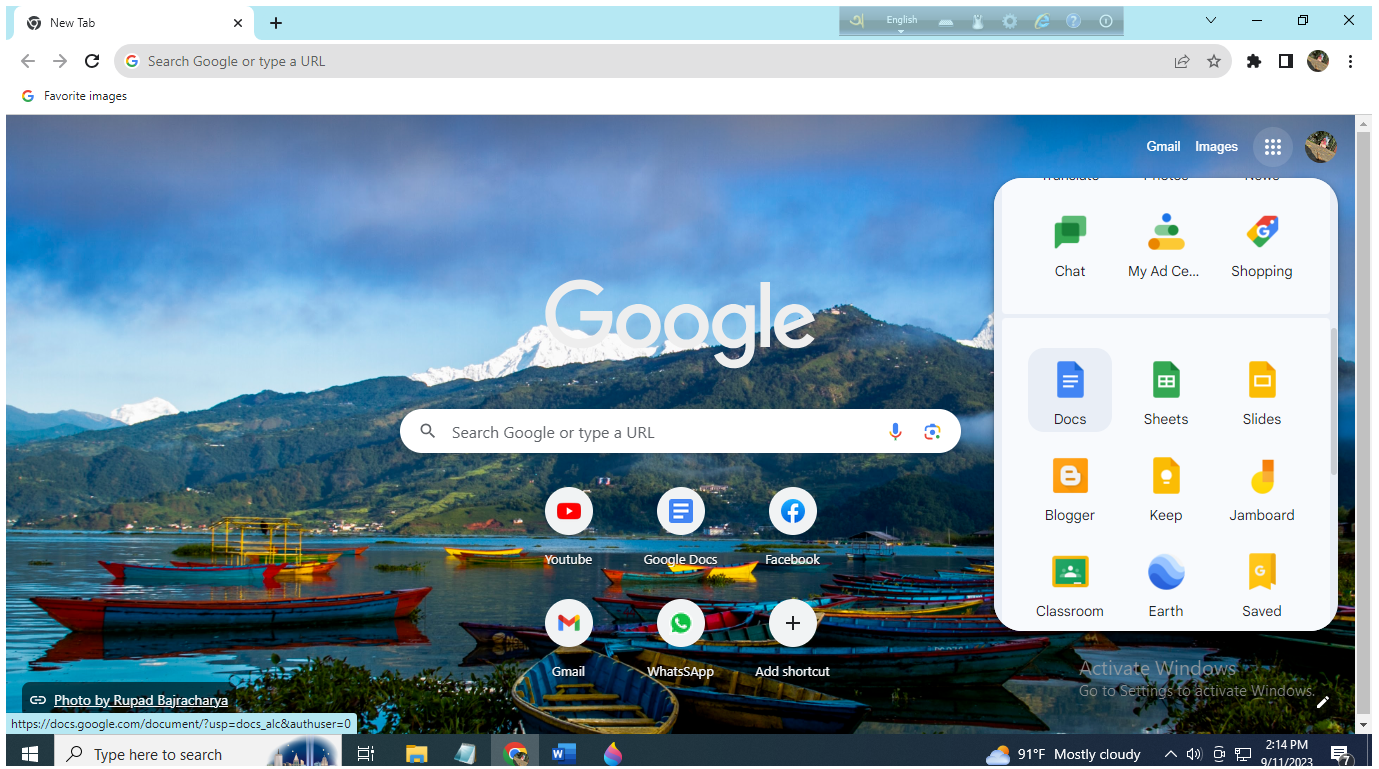Open Internet Explorer icon in the language bar

coord(1041,21)
